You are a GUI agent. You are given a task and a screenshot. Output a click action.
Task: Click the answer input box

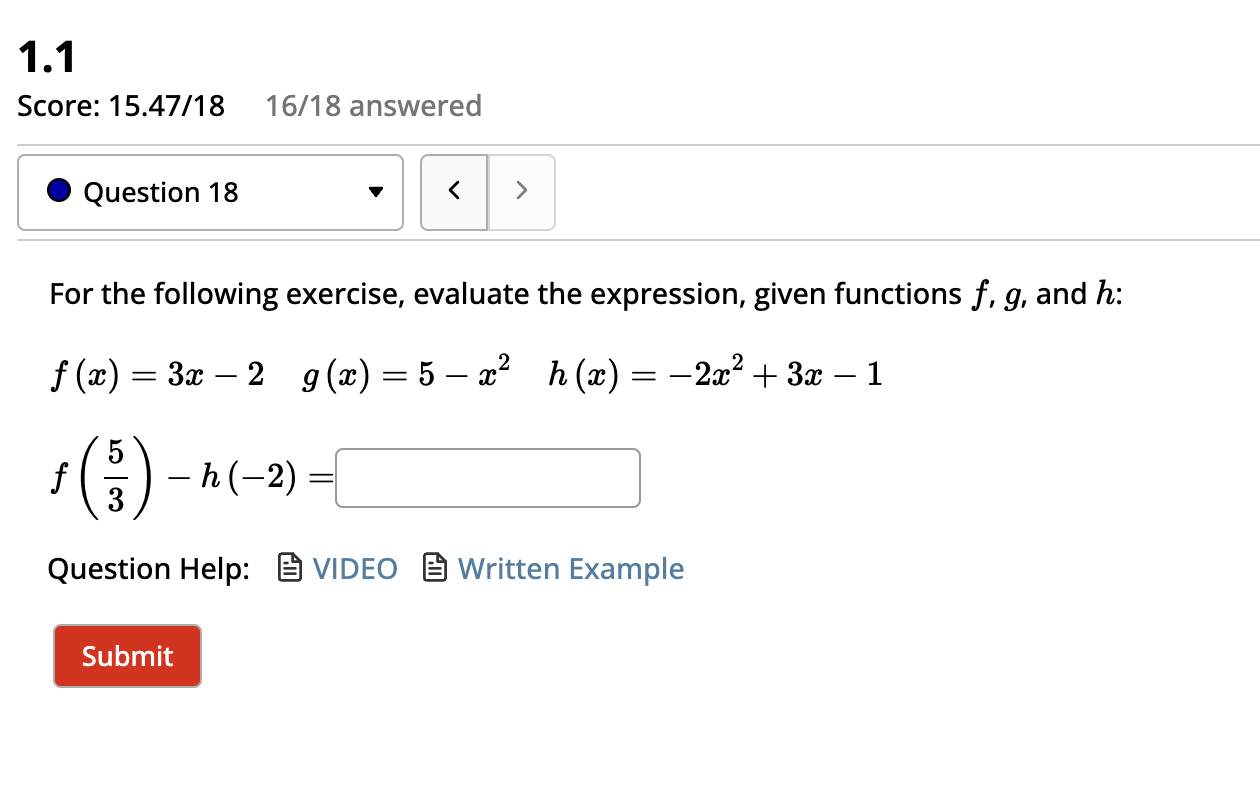coord(487,478)
